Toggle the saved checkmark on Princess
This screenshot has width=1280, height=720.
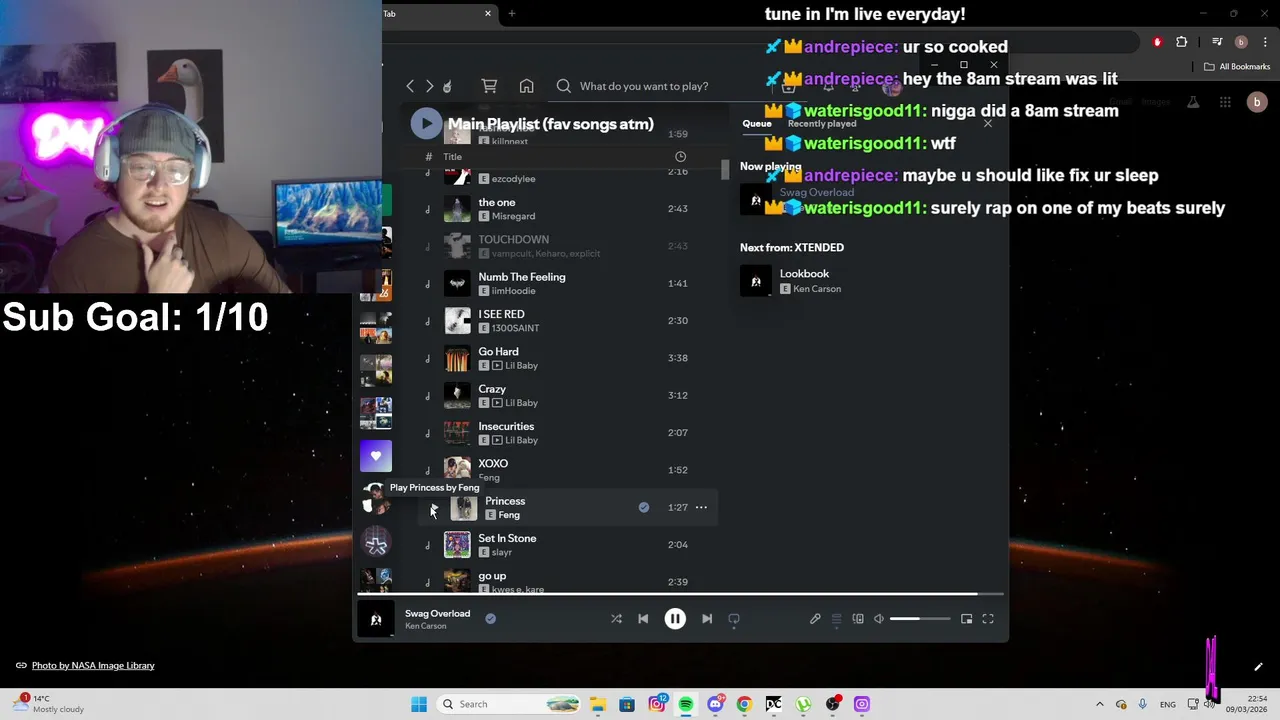point(644,507)
